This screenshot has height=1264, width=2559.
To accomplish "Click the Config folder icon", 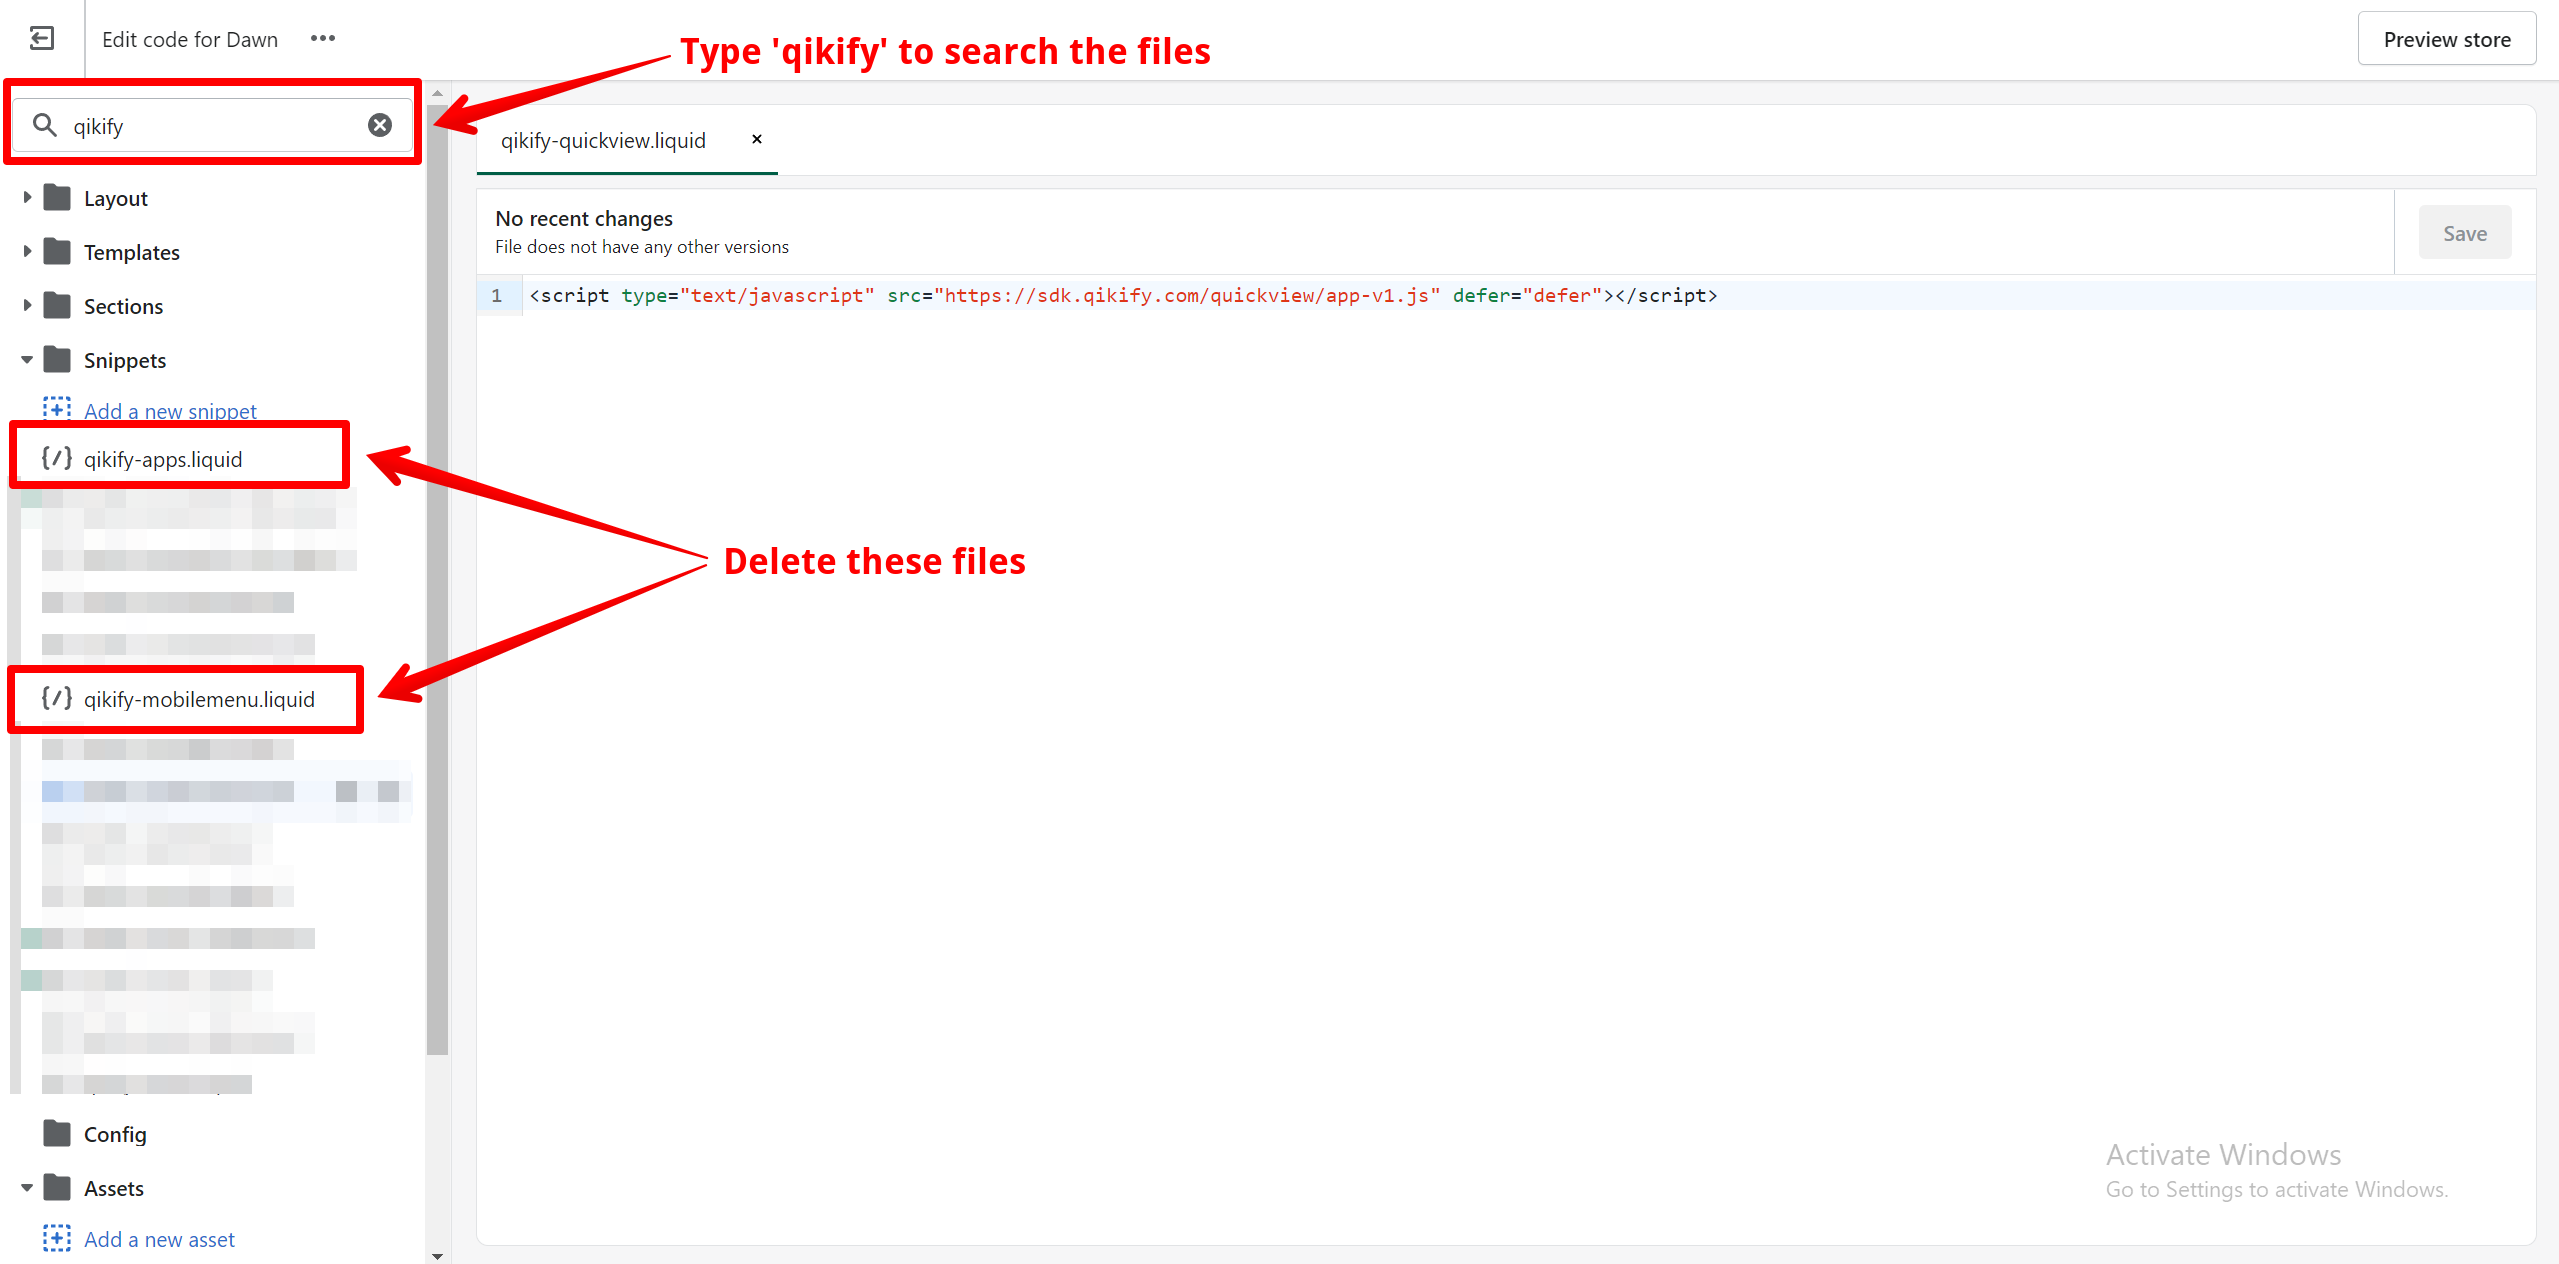I will click(x=58, y=1134).
